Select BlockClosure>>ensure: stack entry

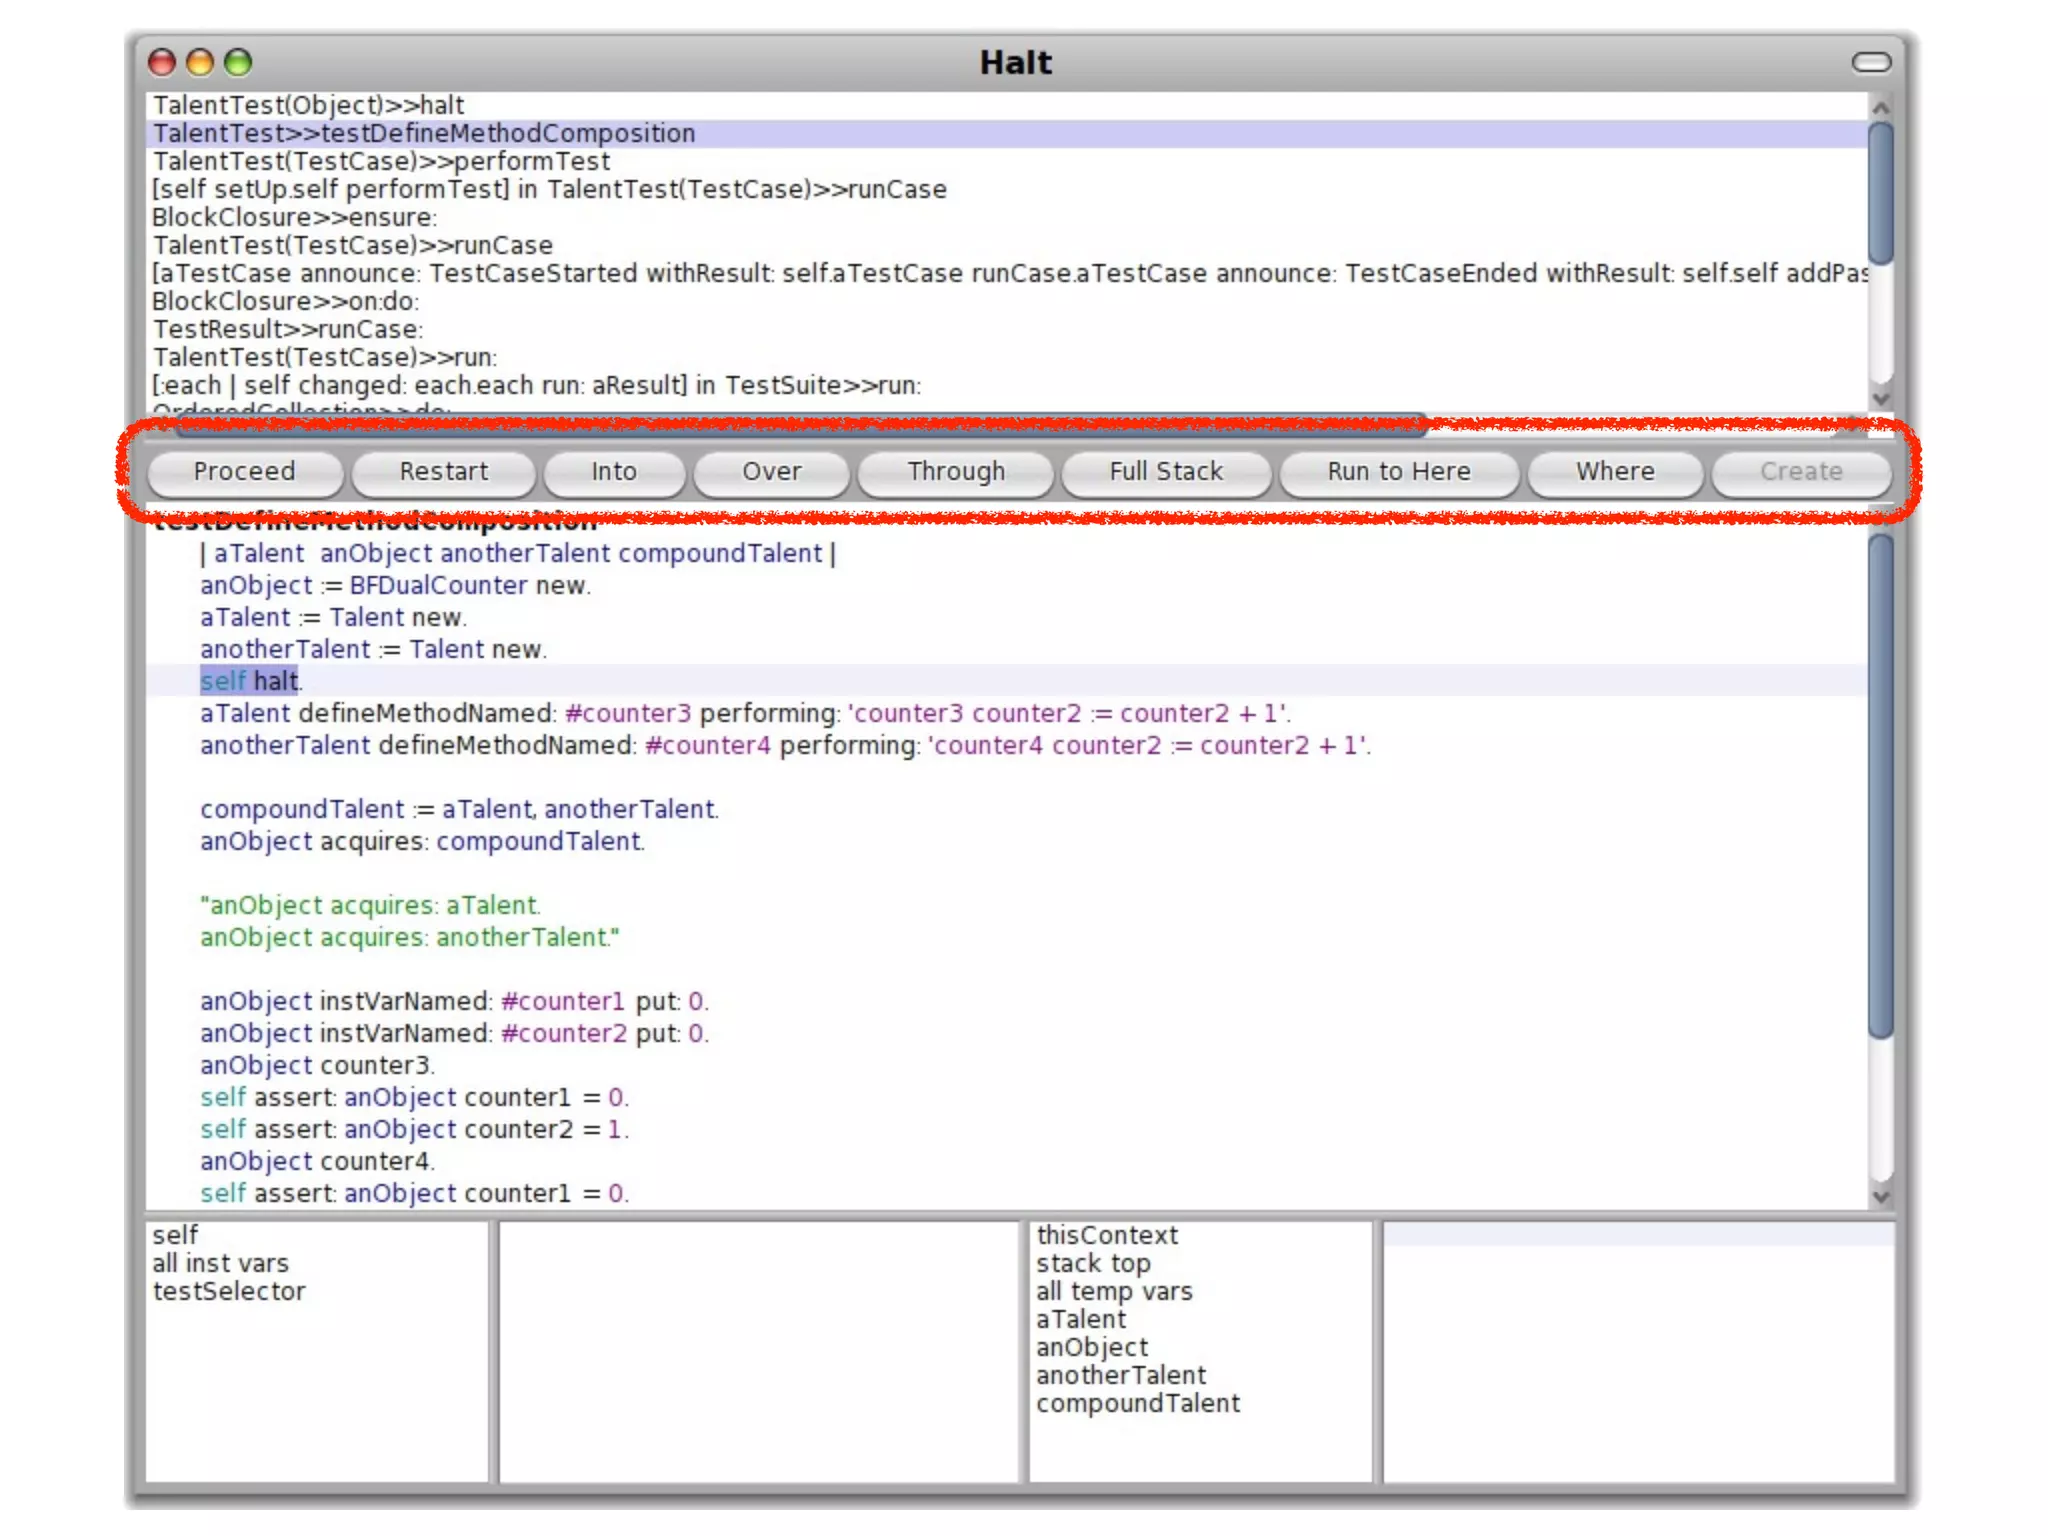[x=294, y=217]
